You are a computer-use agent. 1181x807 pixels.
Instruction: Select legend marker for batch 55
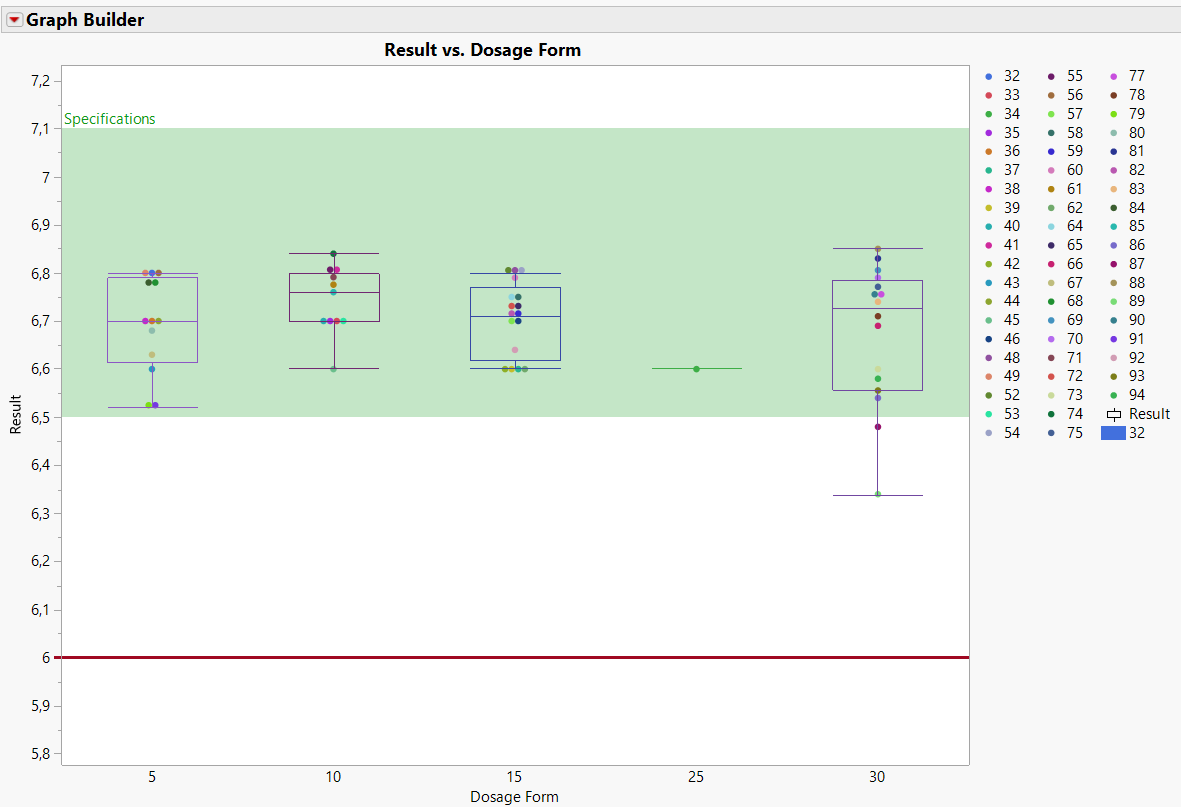point(1051,77)
